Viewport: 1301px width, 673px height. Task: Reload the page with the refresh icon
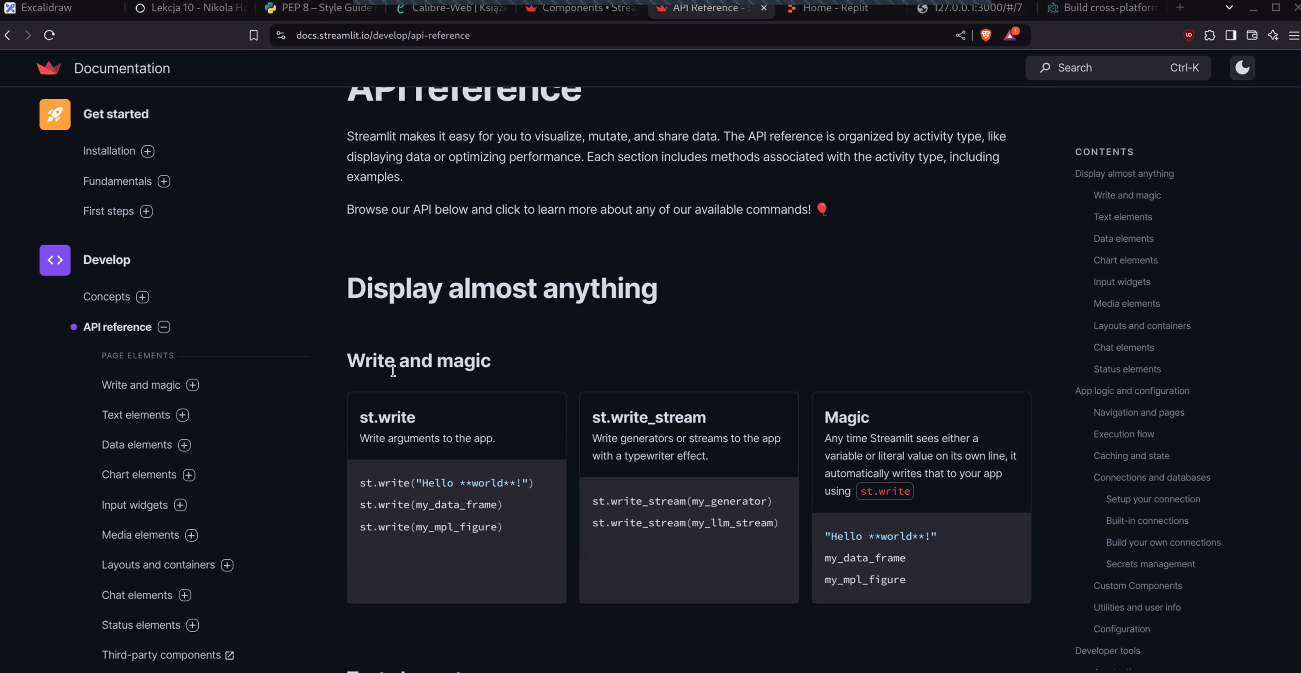tap(49, 35)
